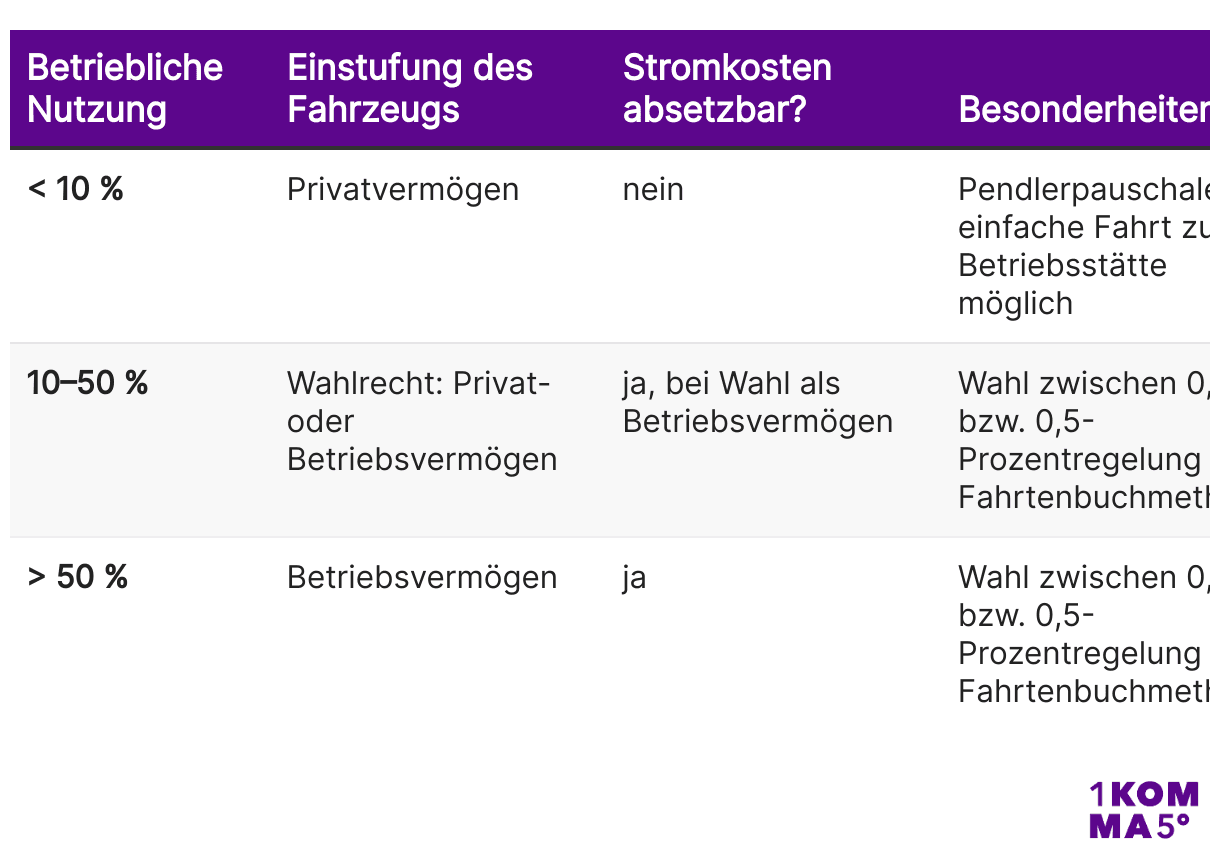Viewport: 1220px width, 860px height.
Task: Click Prozentregelung text in the 10–50 % row
Action: 1079,459
